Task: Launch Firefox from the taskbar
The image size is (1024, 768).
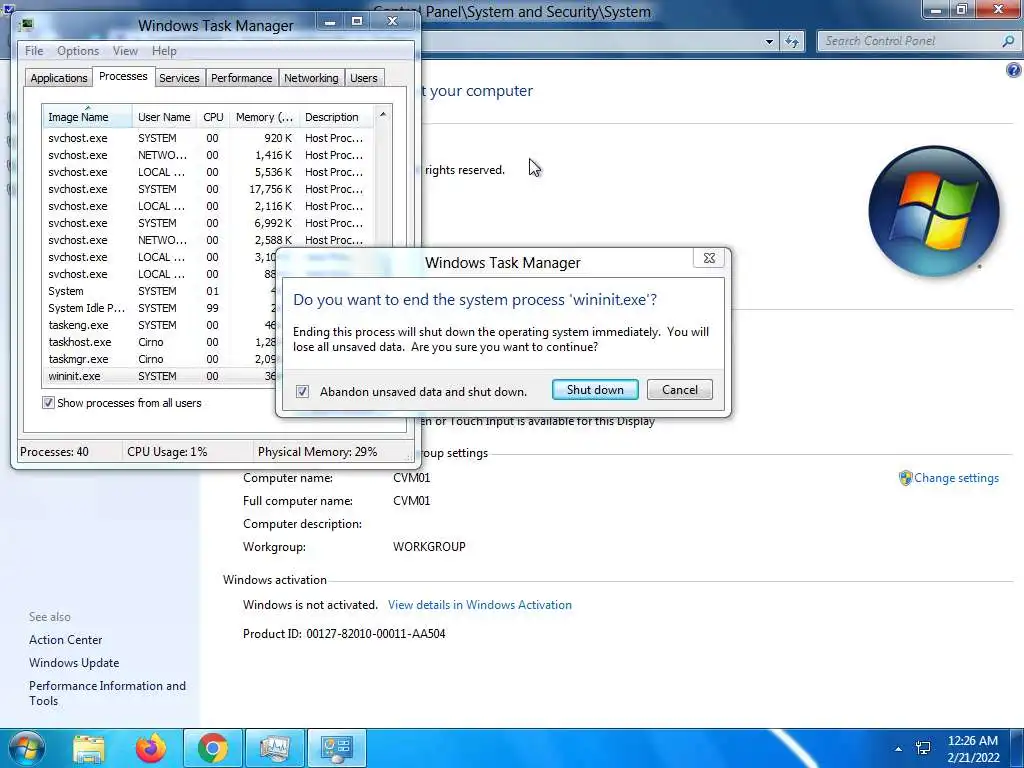Action: 151,748
